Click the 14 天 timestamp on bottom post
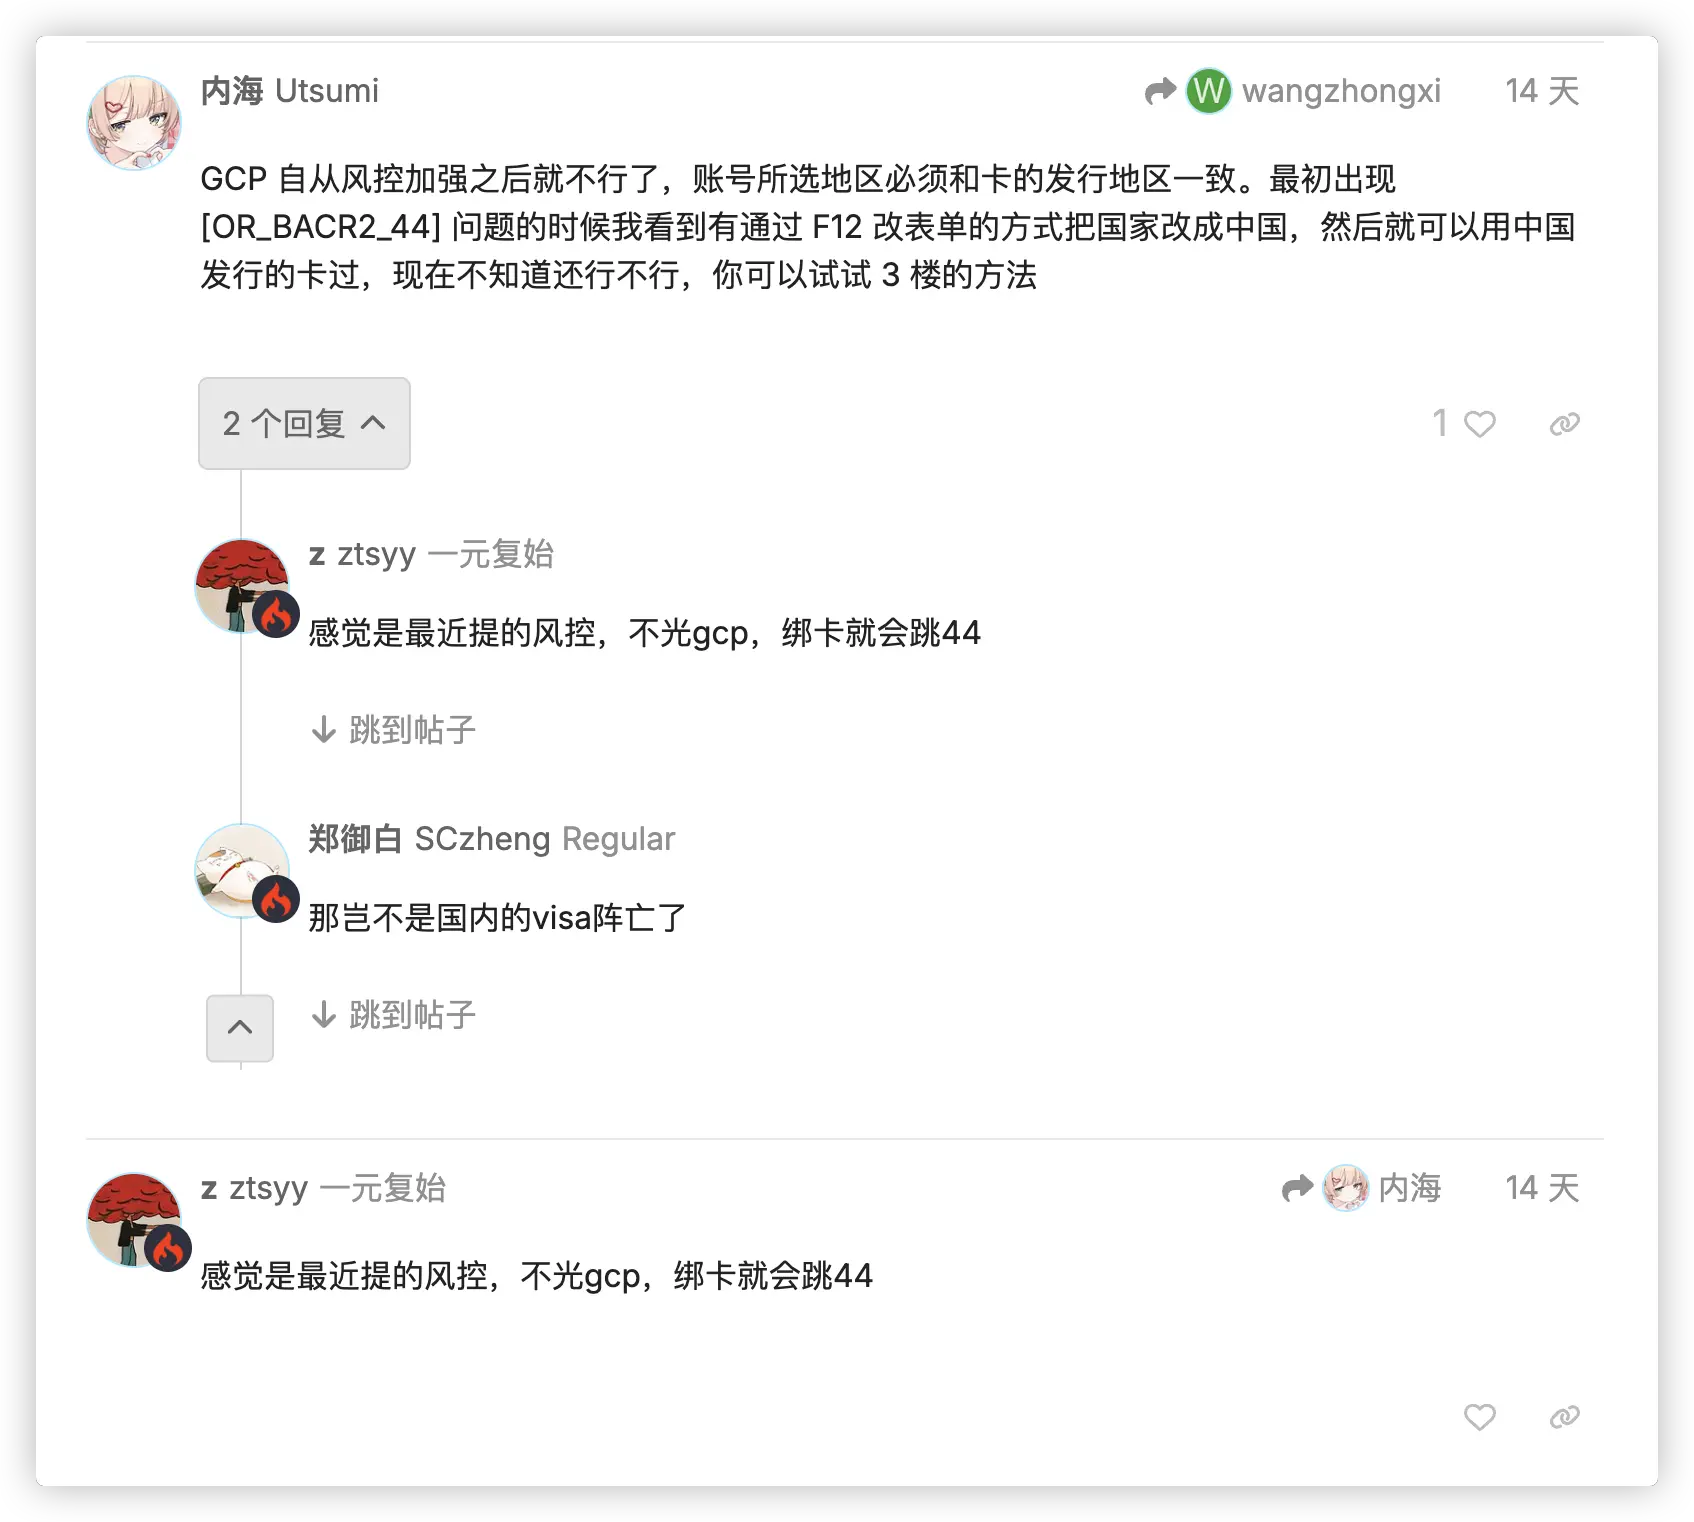Viewport: 1694px width, 1522px height. pos(1542,1188)
